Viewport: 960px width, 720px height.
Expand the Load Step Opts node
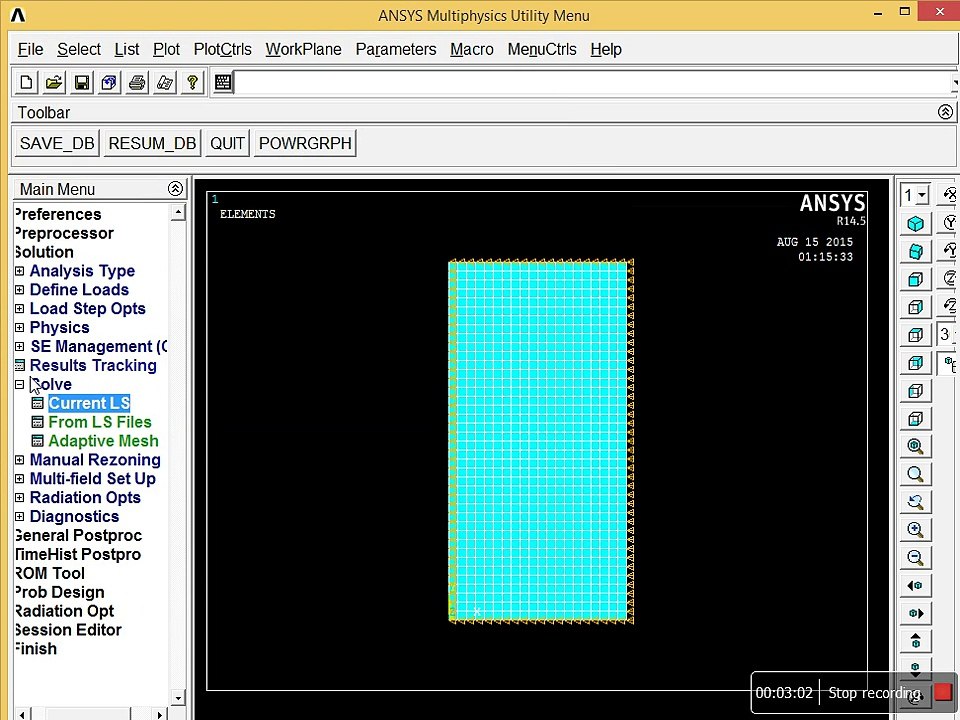click(x=20, y=309)
